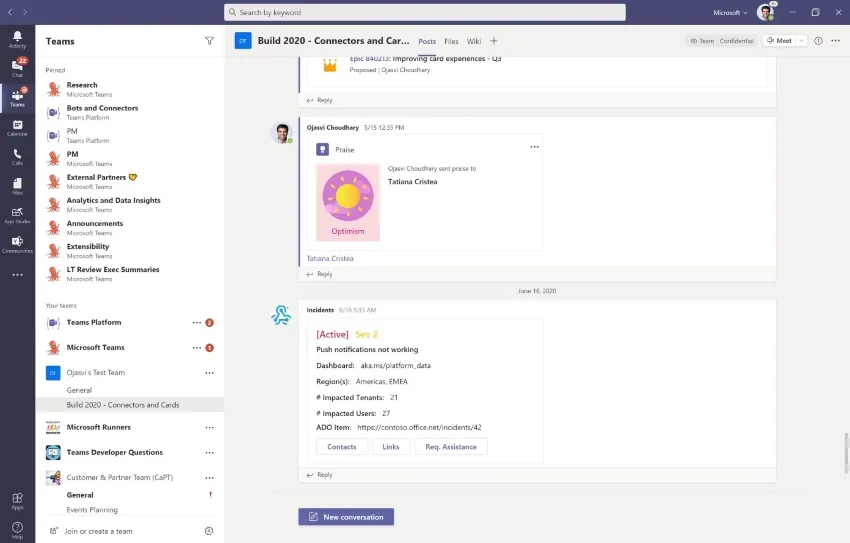Open App Studio from the app bar
Viewport: 850px width, 543px height.
[x=17, y=215]
